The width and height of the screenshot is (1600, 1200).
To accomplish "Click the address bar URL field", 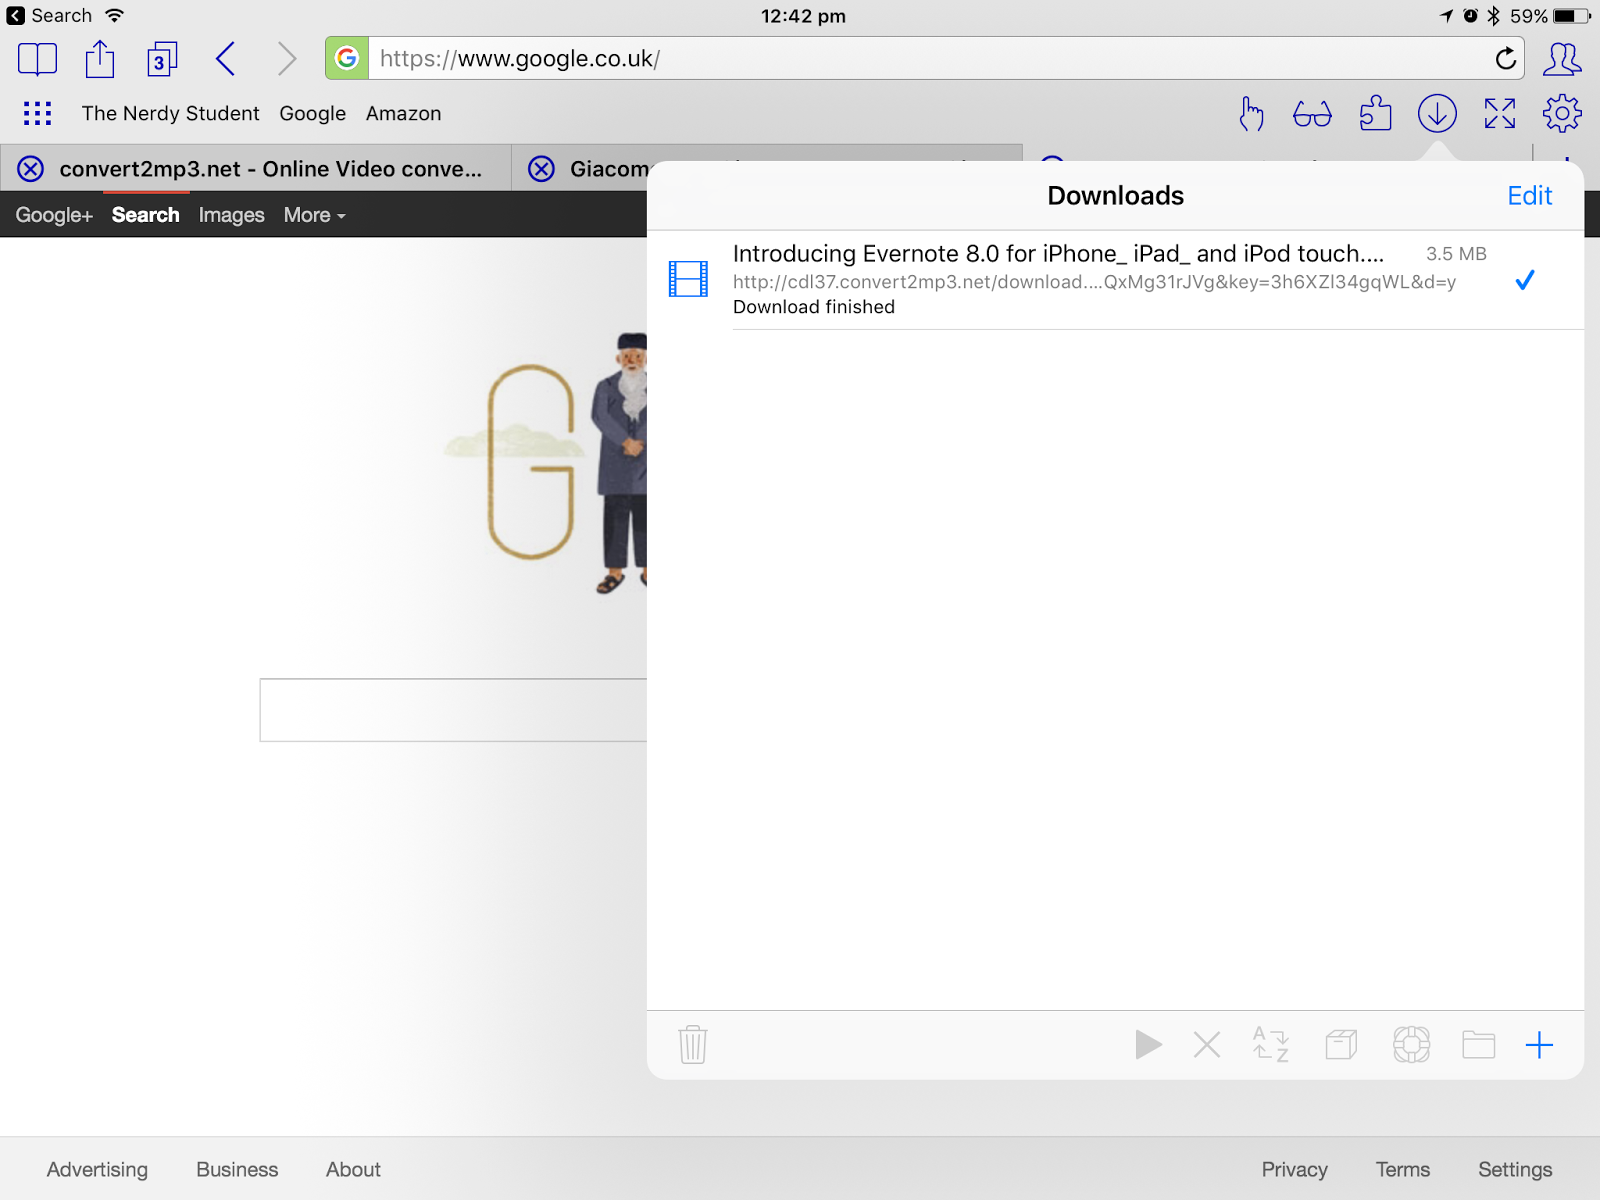I will tap(924, 58).
